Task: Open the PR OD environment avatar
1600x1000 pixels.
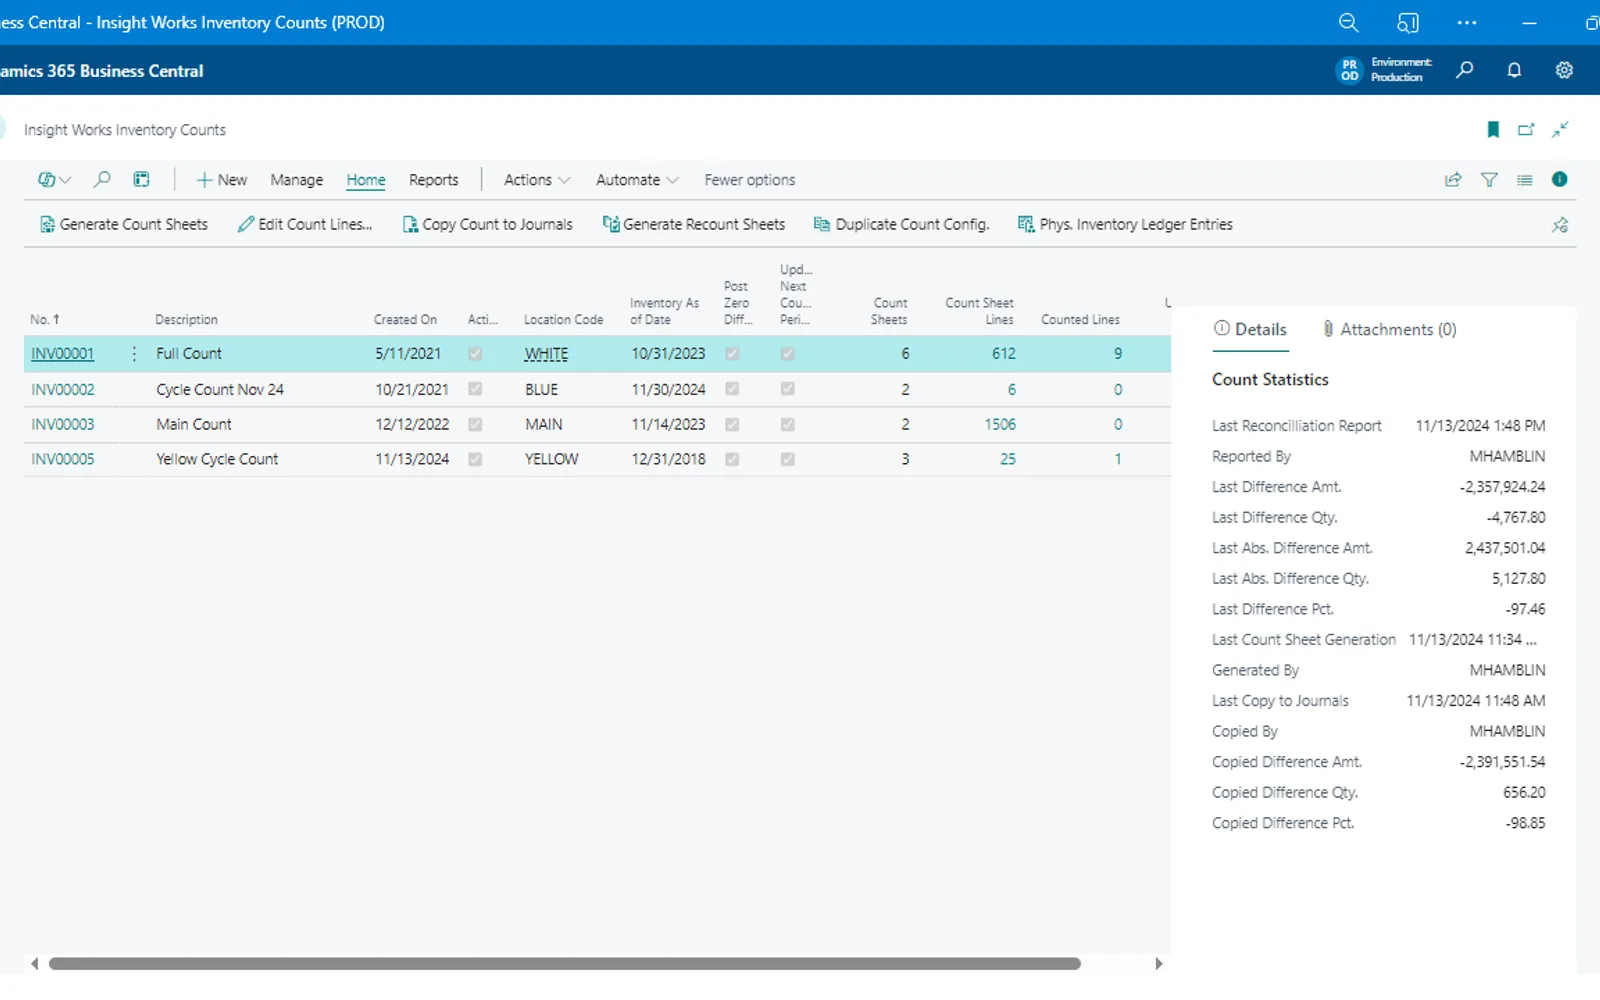Action: click(x=1349, y=70)
